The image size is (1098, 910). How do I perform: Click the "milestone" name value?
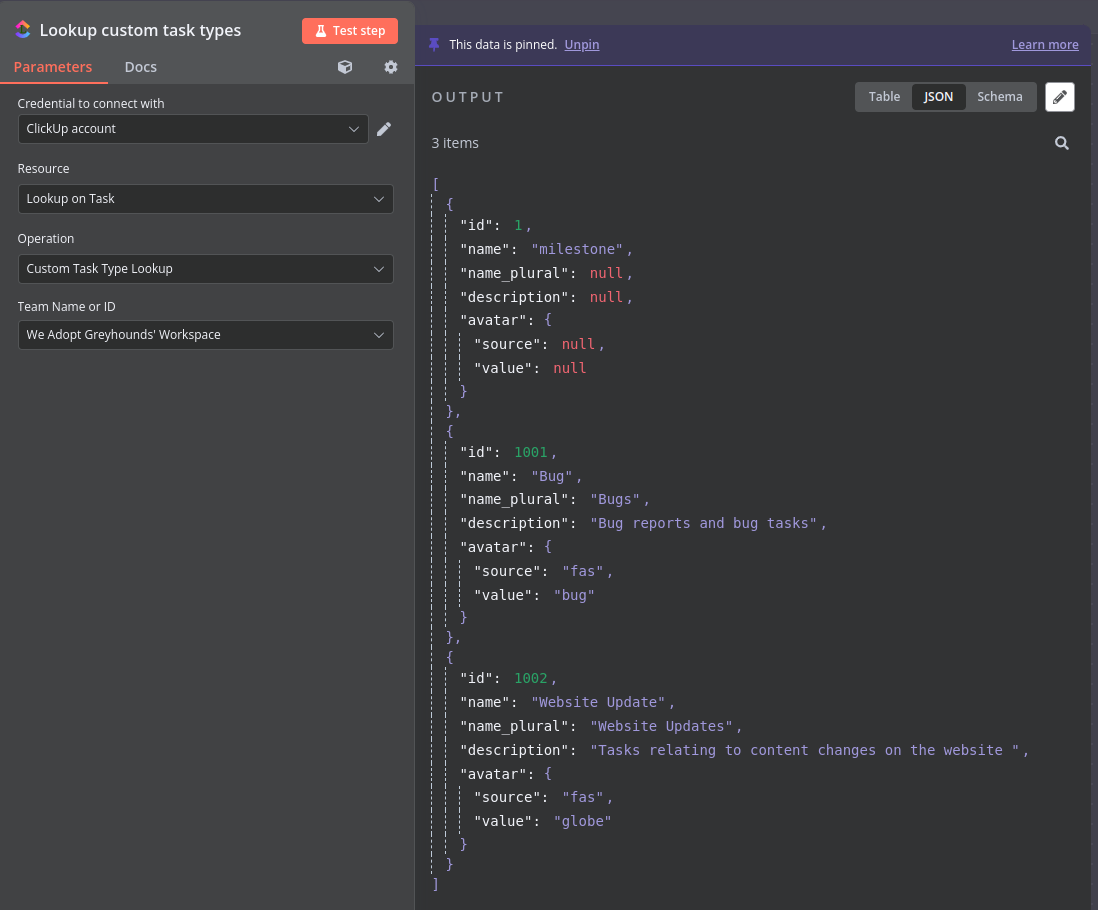(577, 249)
